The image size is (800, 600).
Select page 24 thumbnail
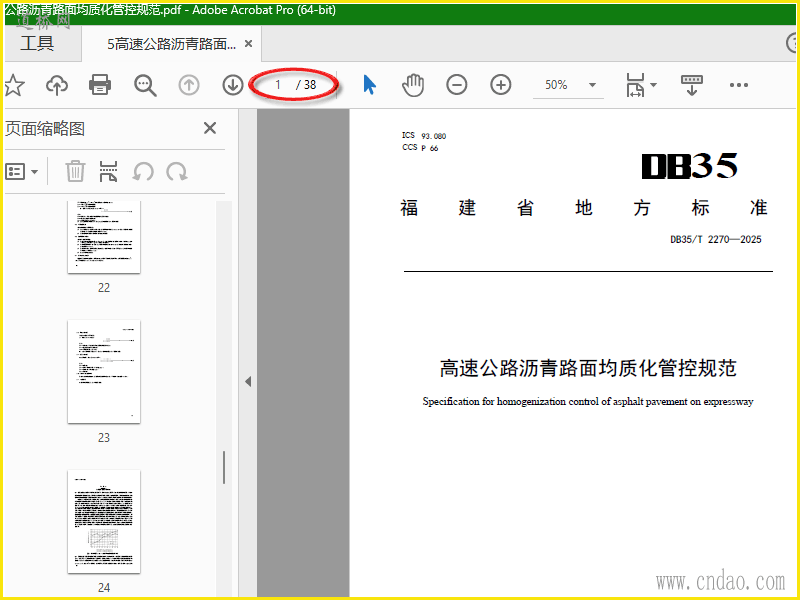(104, 521)
